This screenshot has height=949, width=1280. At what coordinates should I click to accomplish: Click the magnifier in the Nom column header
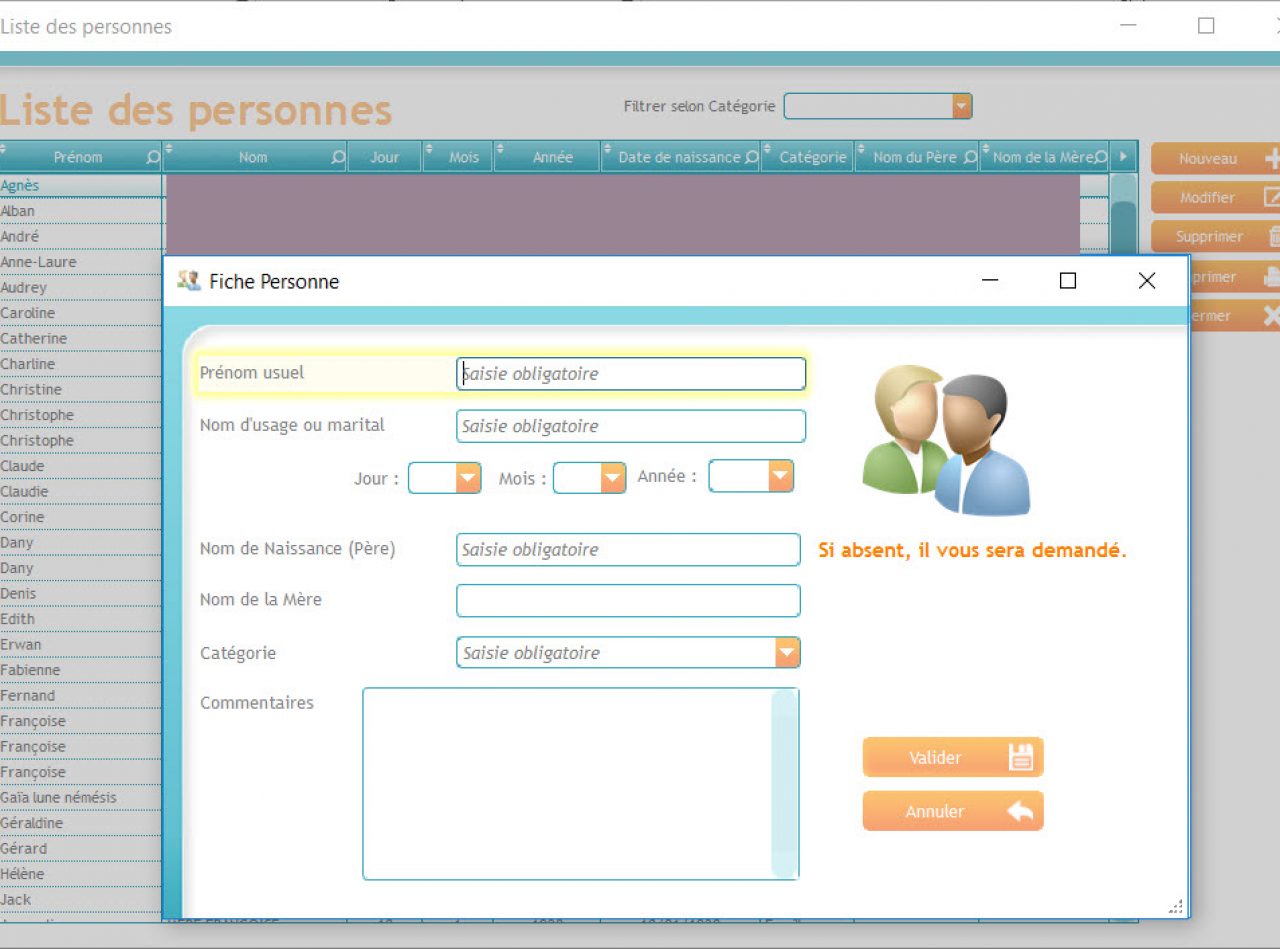[338, 157]
